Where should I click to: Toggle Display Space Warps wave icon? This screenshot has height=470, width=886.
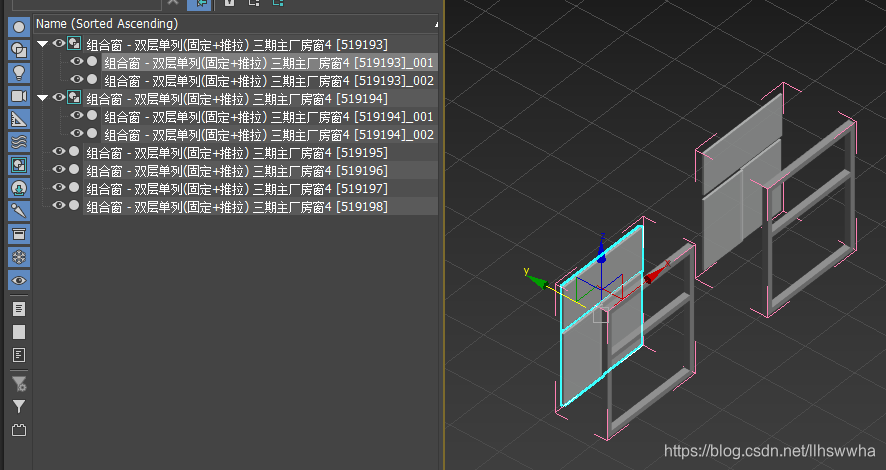[x=19, y=142]
